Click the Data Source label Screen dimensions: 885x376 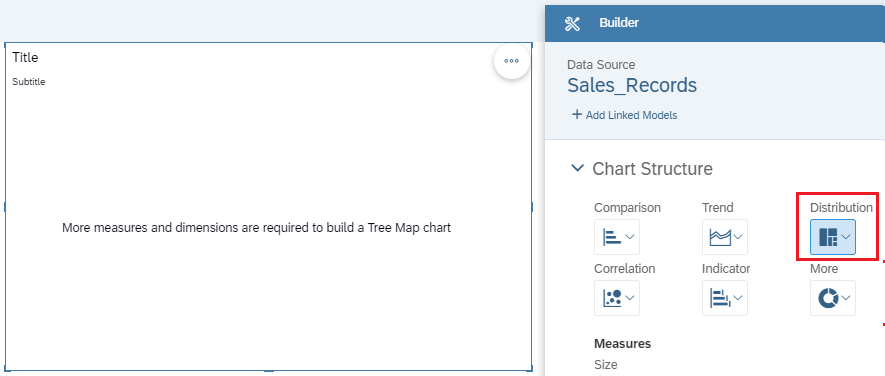(601, 65)
